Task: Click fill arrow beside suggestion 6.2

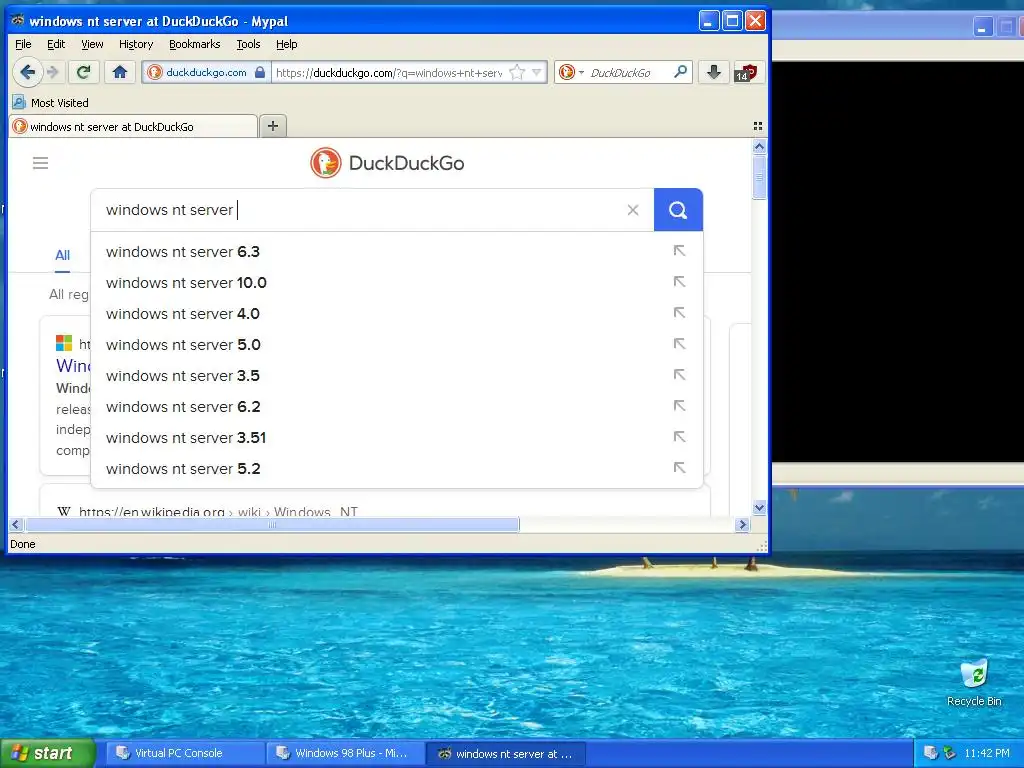Action: tap(679, 406)
